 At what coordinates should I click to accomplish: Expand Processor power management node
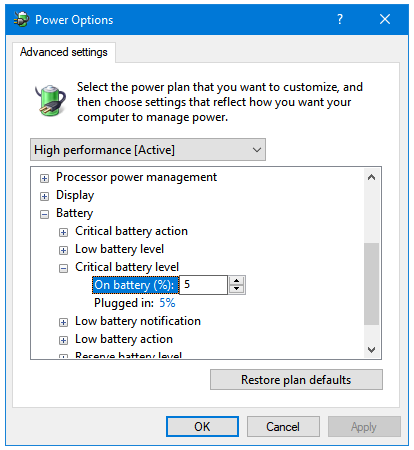(x=44, y=178)
